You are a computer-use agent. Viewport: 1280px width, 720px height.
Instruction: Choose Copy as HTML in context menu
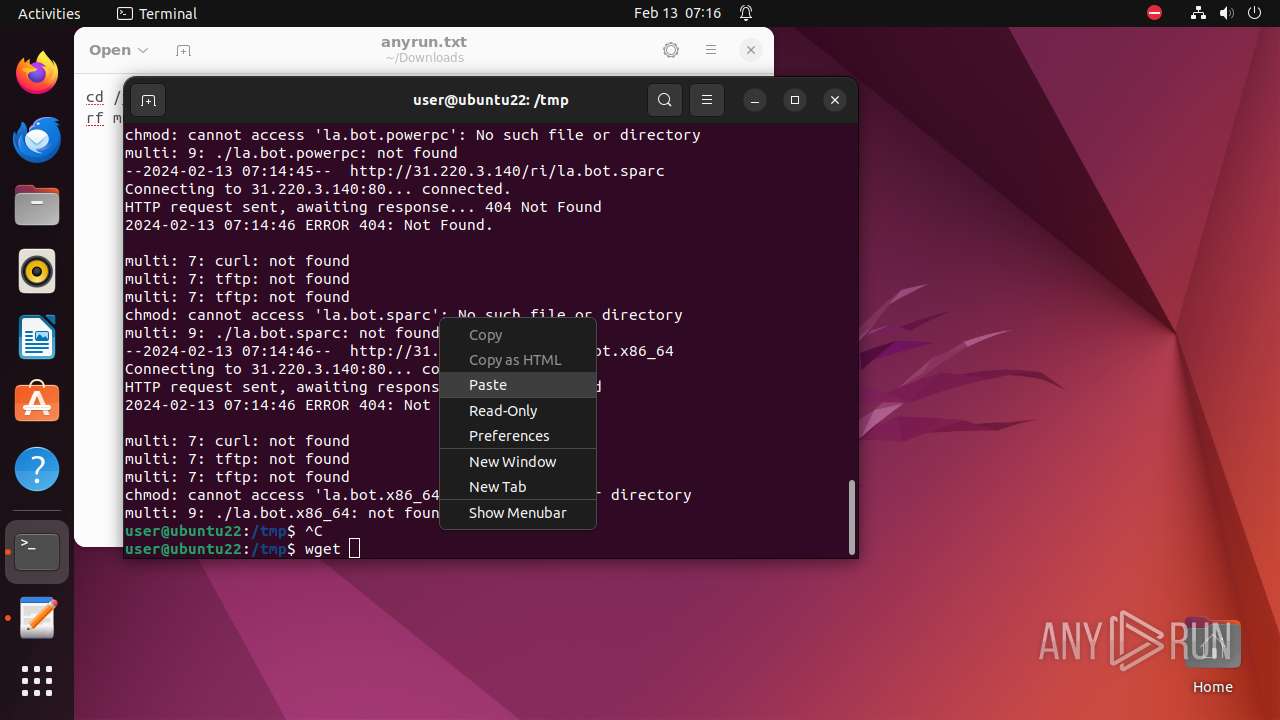518,360
